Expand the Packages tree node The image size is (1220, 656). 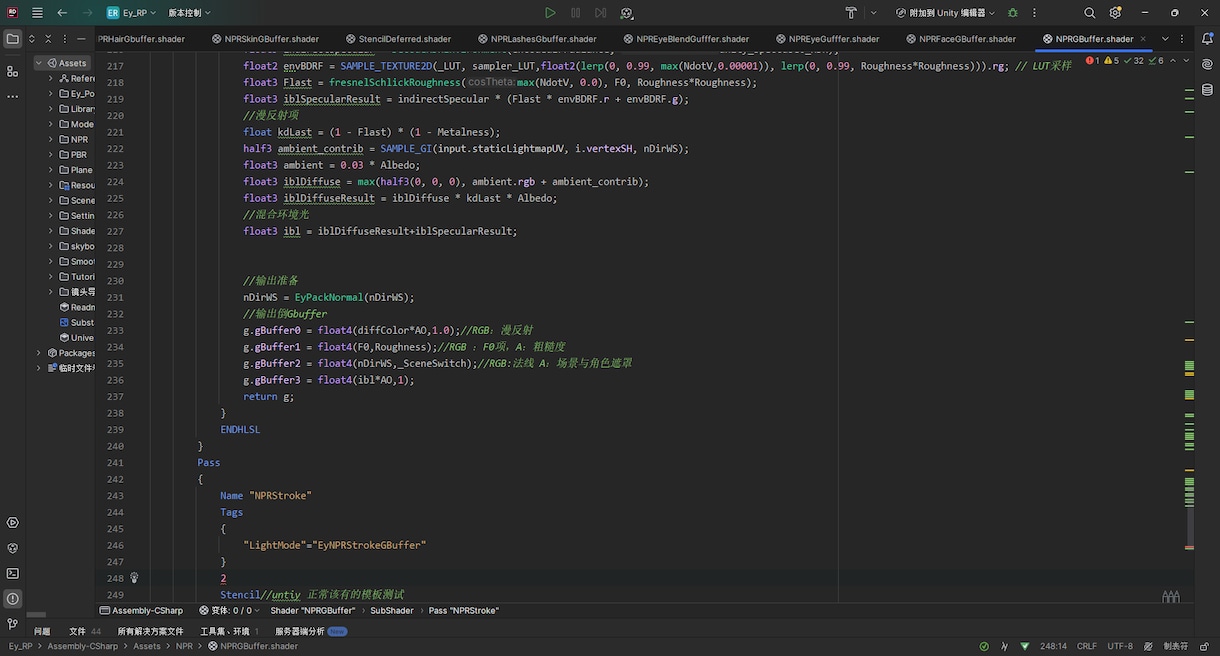point(39,353)
